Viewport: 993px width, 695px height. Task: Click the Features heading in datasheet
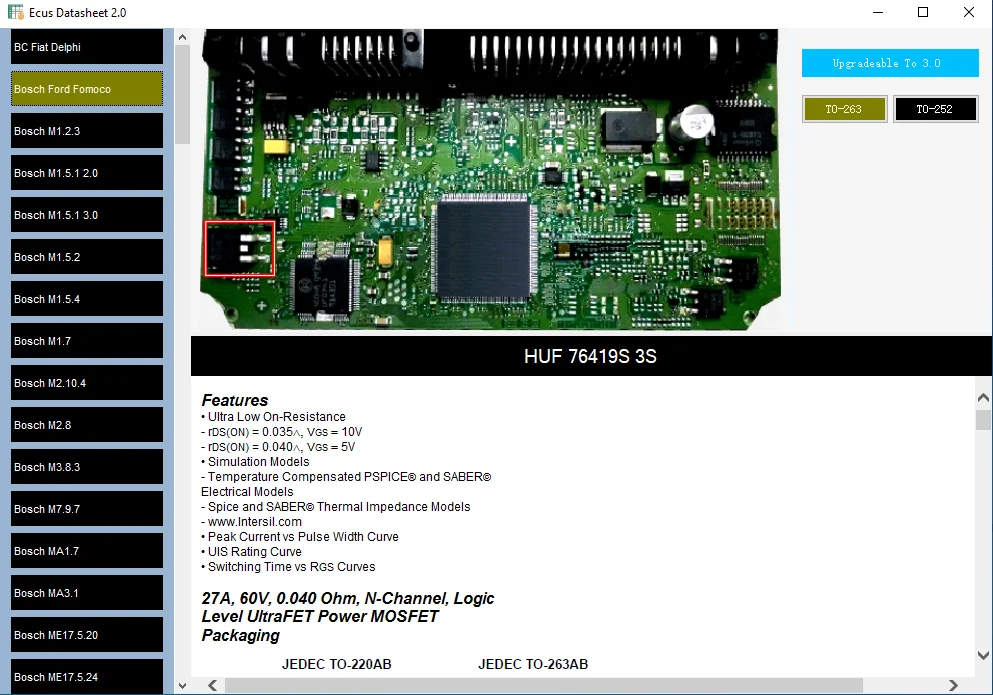[x=235, y=400]
